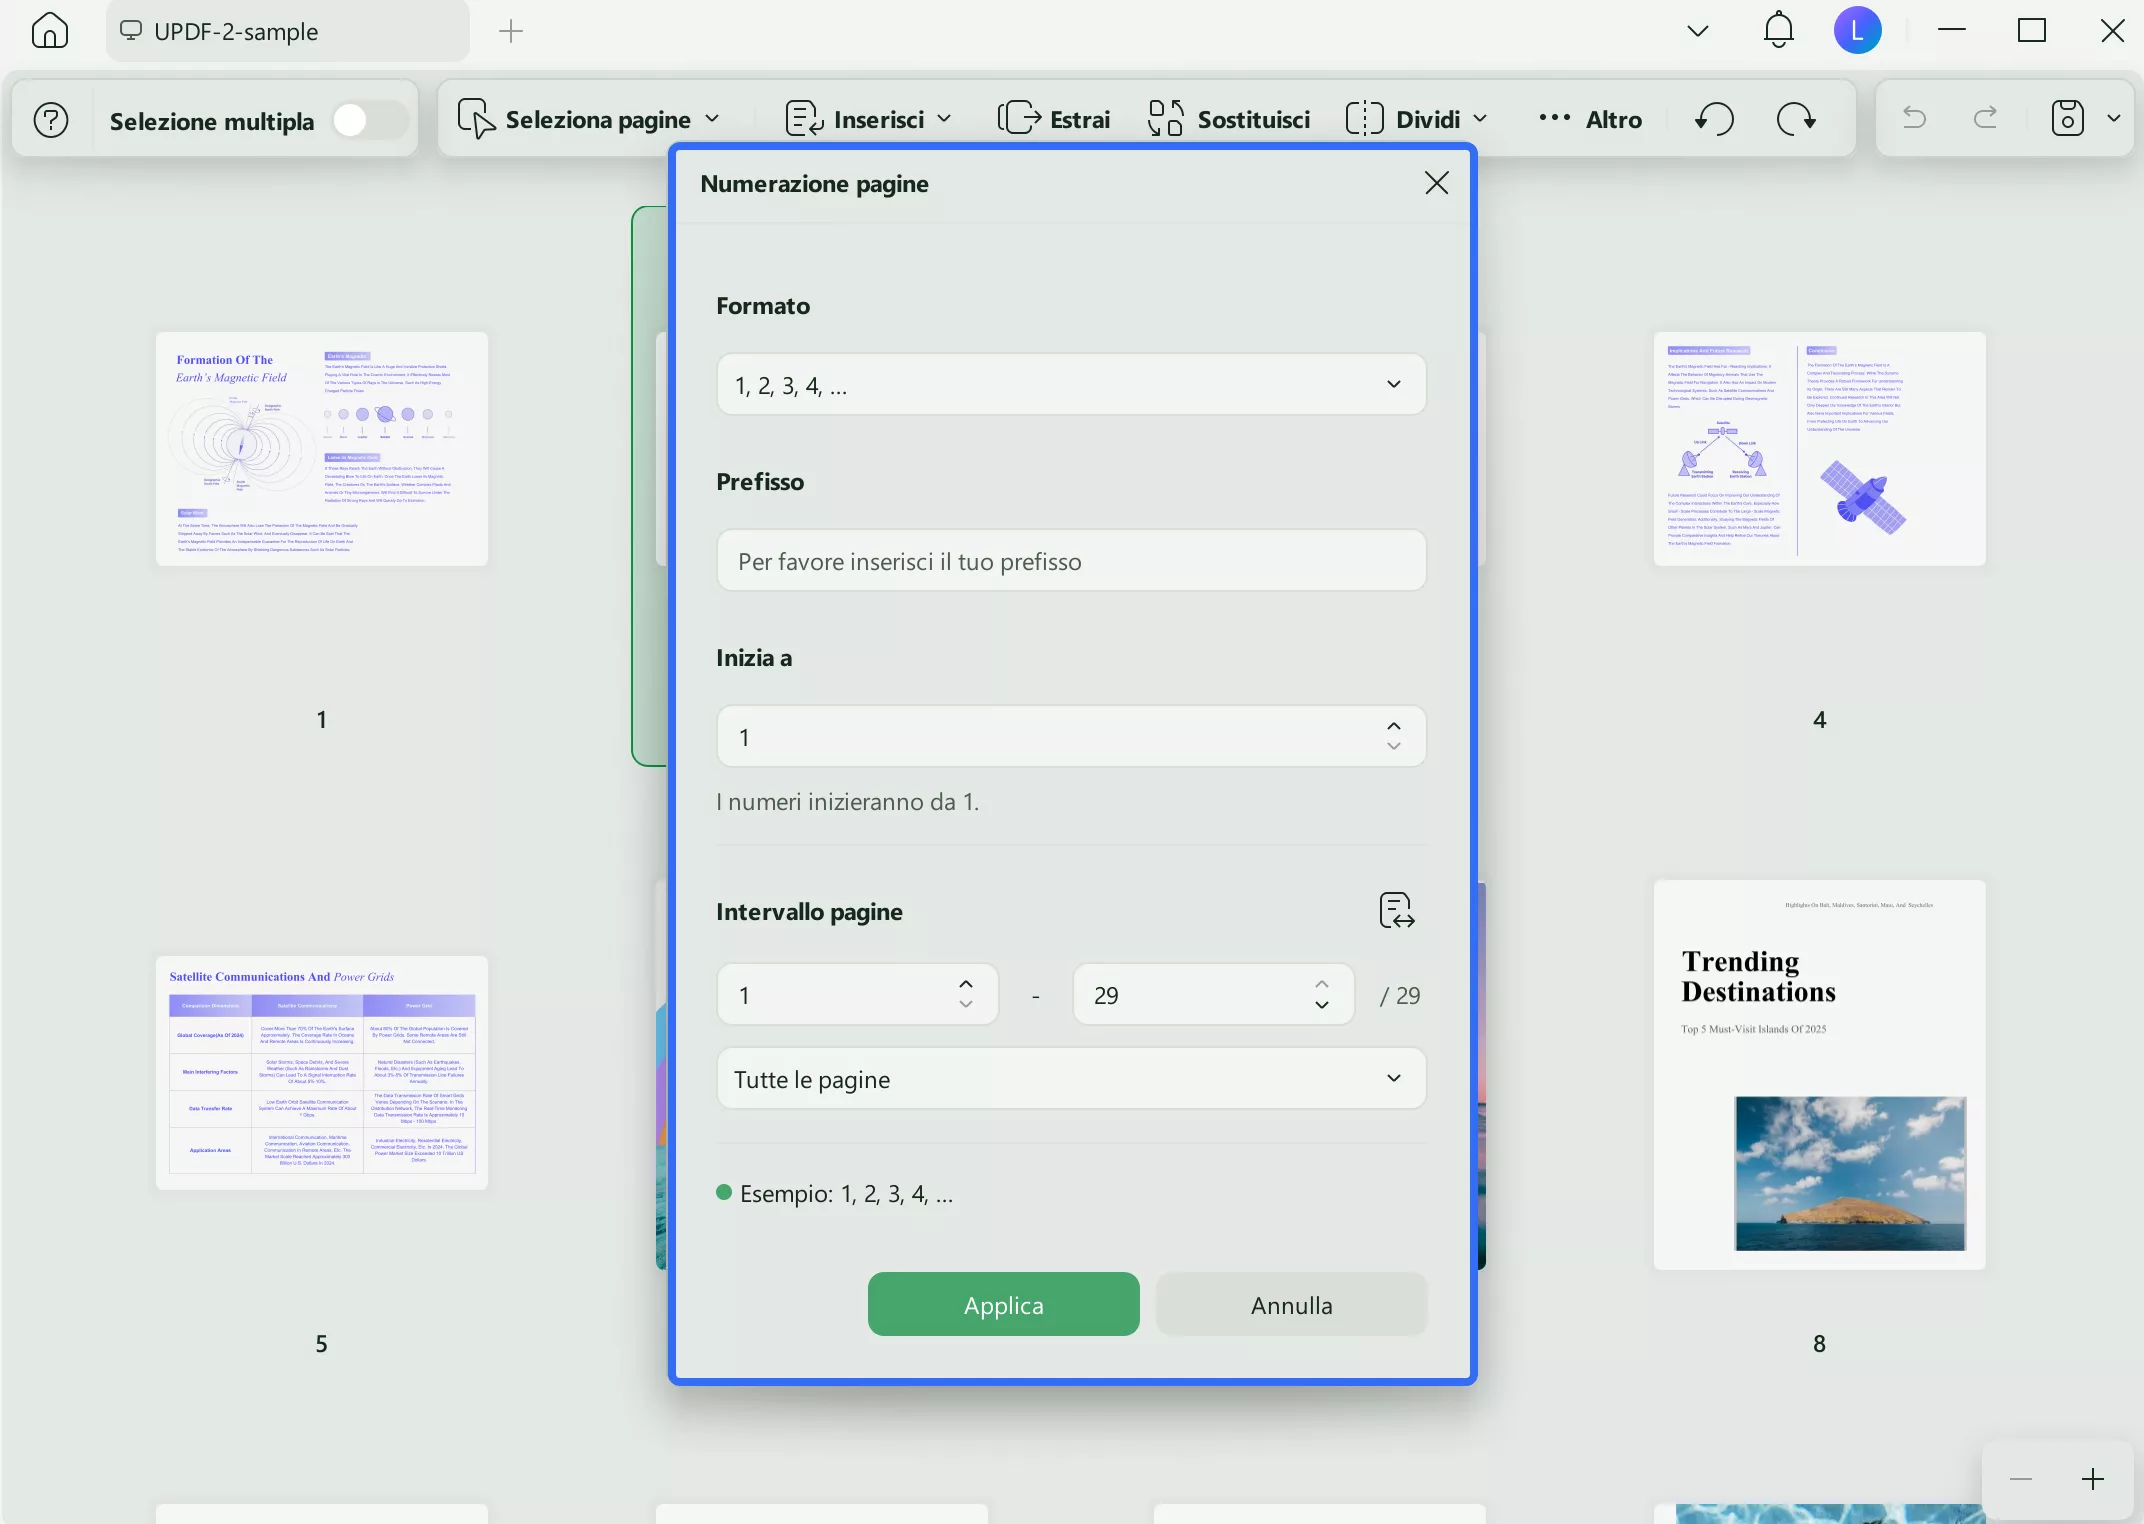The image size is (2144, 1524).
Task: Open the Dividi split tool
Action: (x=1414, y=118)
